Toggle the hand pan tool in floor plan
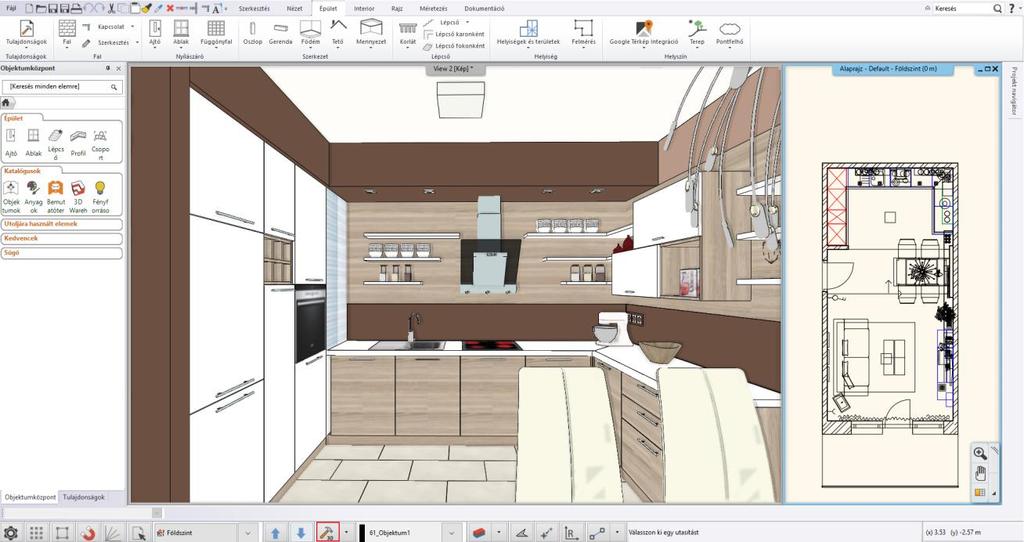The height and width of the screenshot is (542, 1024). pos(980,472)
